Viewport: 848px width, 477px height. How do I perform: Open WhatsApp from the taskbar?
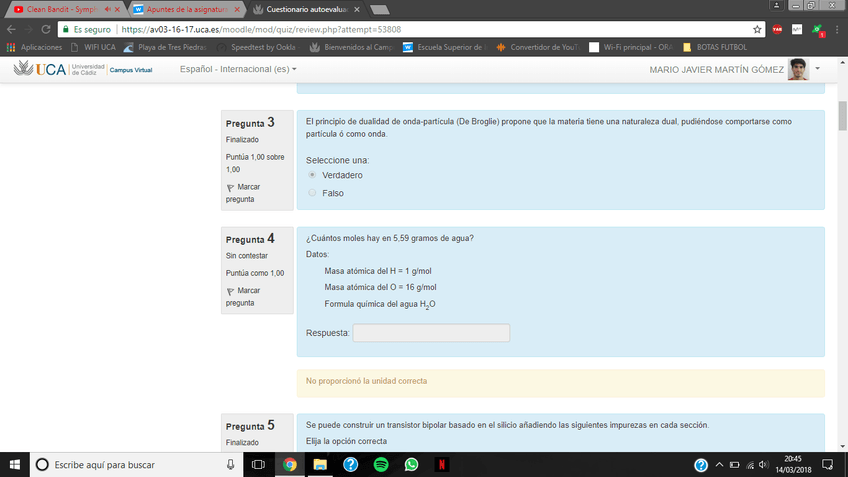click(x=412, y=465)
